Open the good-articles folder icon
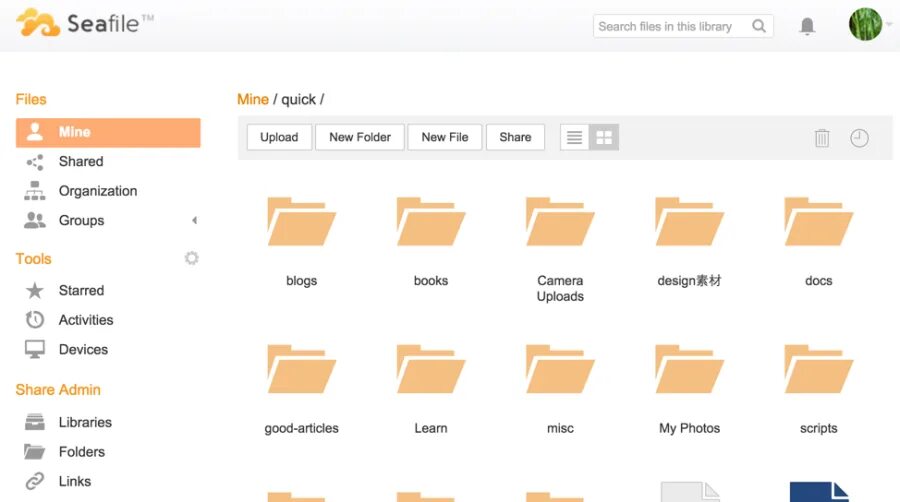Viewport: 900px width, 502px height. pos(301,369)
